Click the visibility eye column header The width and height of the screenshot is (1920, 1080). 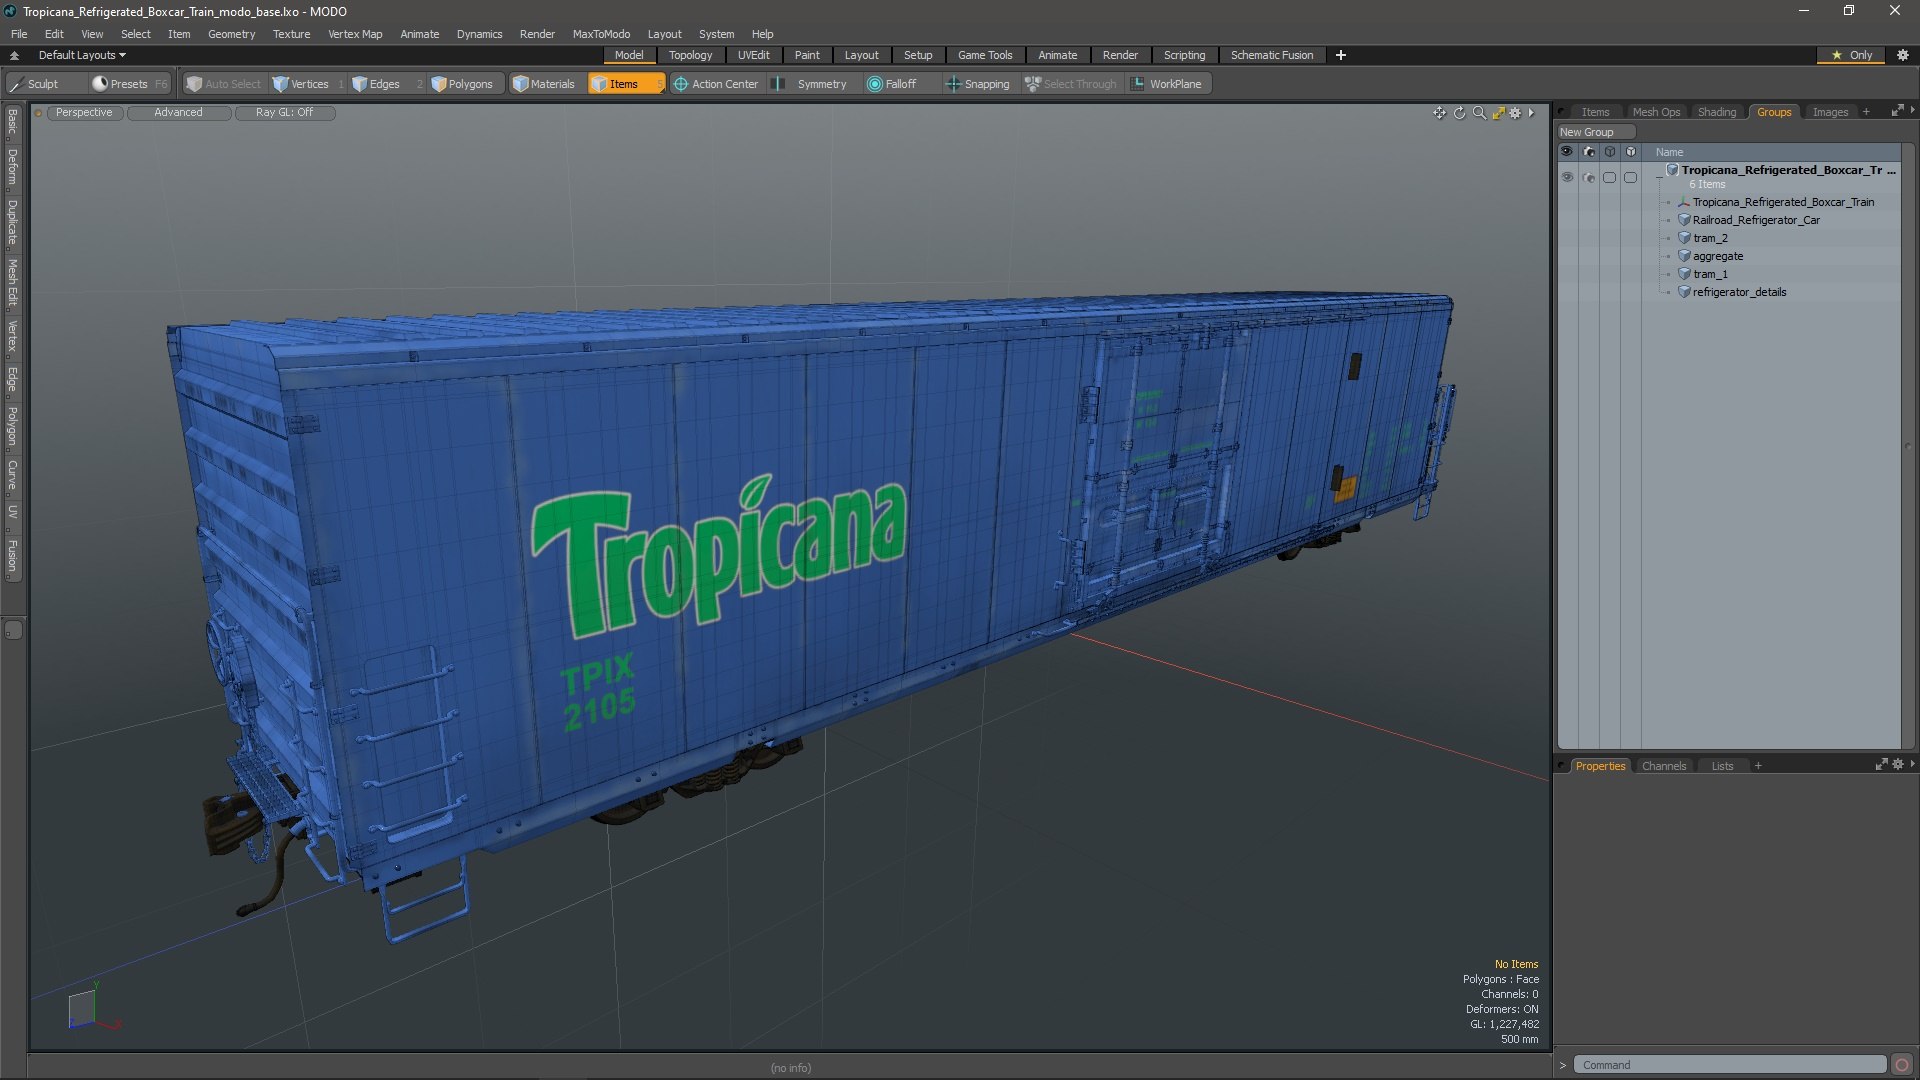[x=1567, y=152]
